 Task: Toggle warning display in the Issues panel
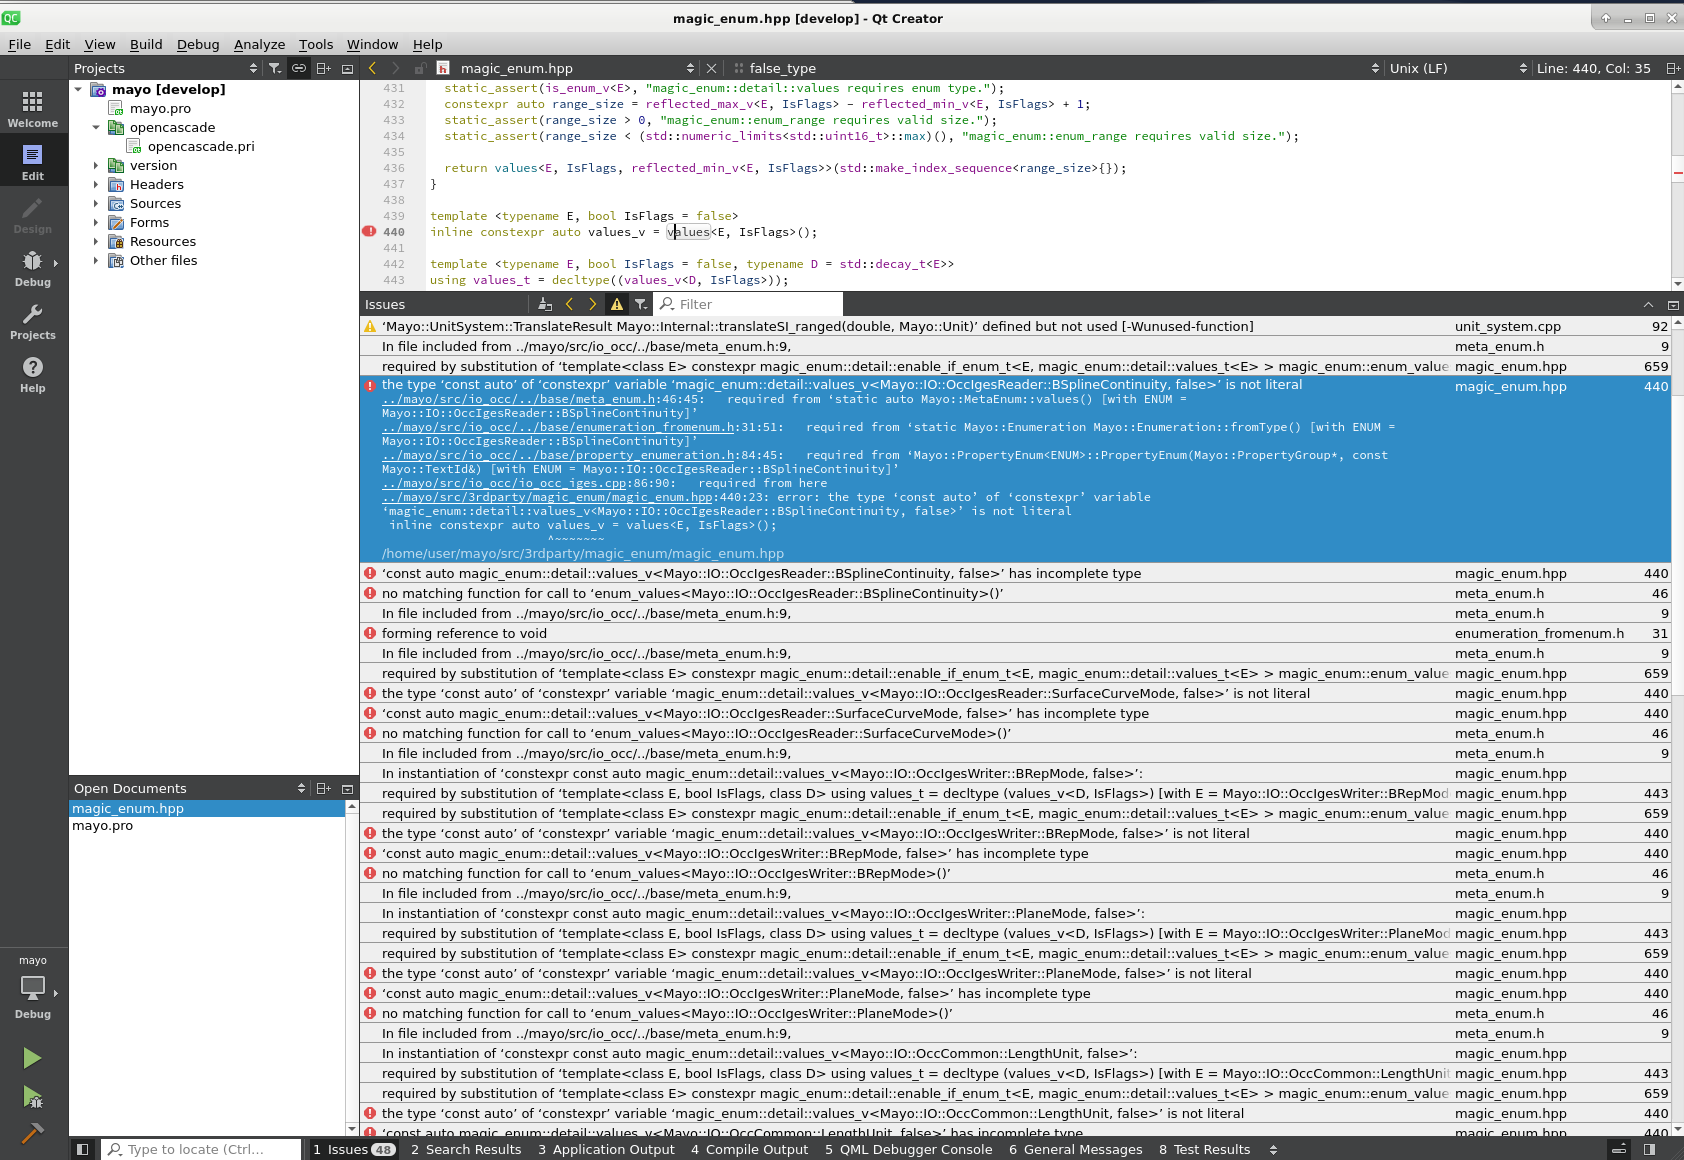(617, 303)
